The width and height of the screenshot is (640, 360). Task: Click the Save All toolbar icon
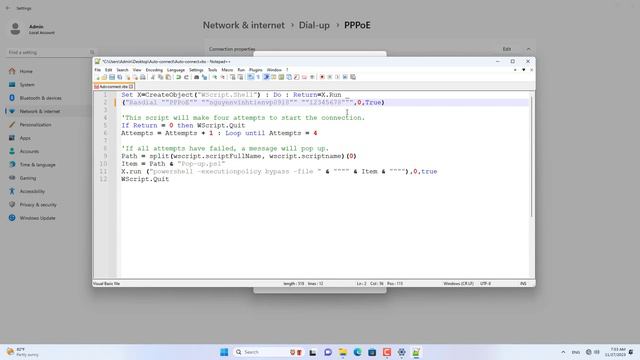[x=120, y=77]
